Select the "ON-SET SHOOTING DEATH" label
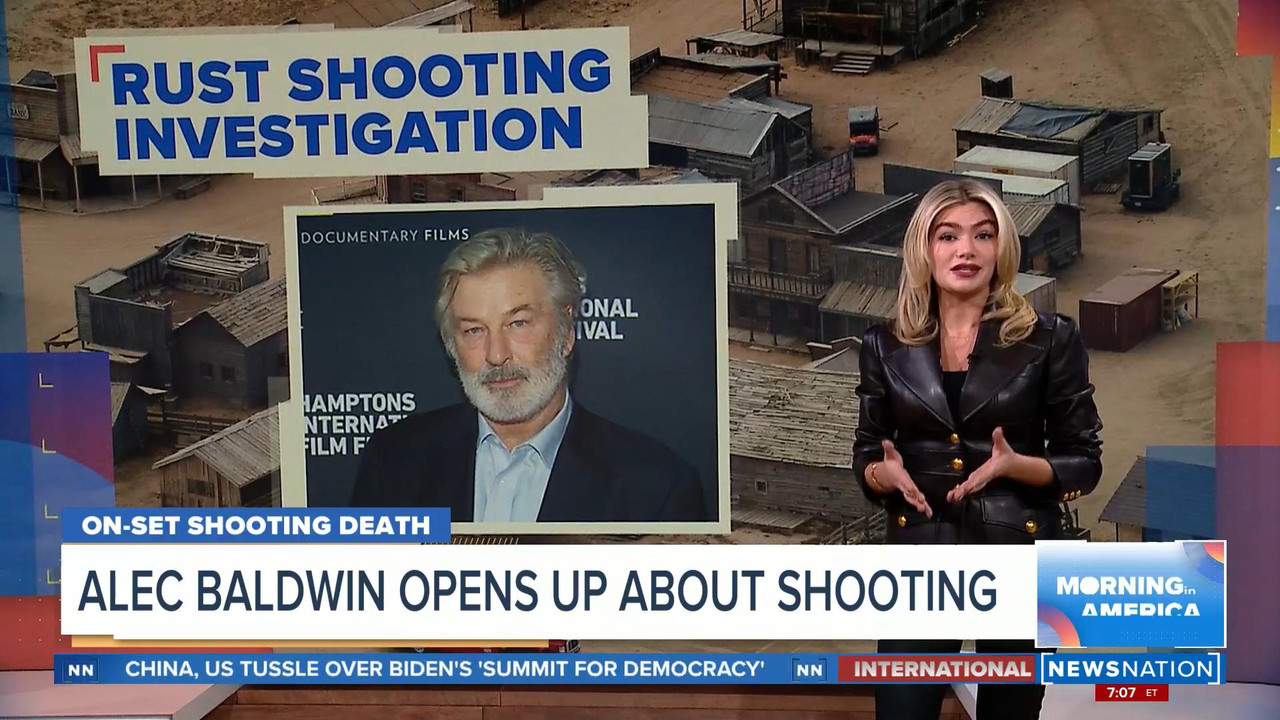Image resolution: width=1280 pixels, height=720 pixels. (x=256, y=525)
